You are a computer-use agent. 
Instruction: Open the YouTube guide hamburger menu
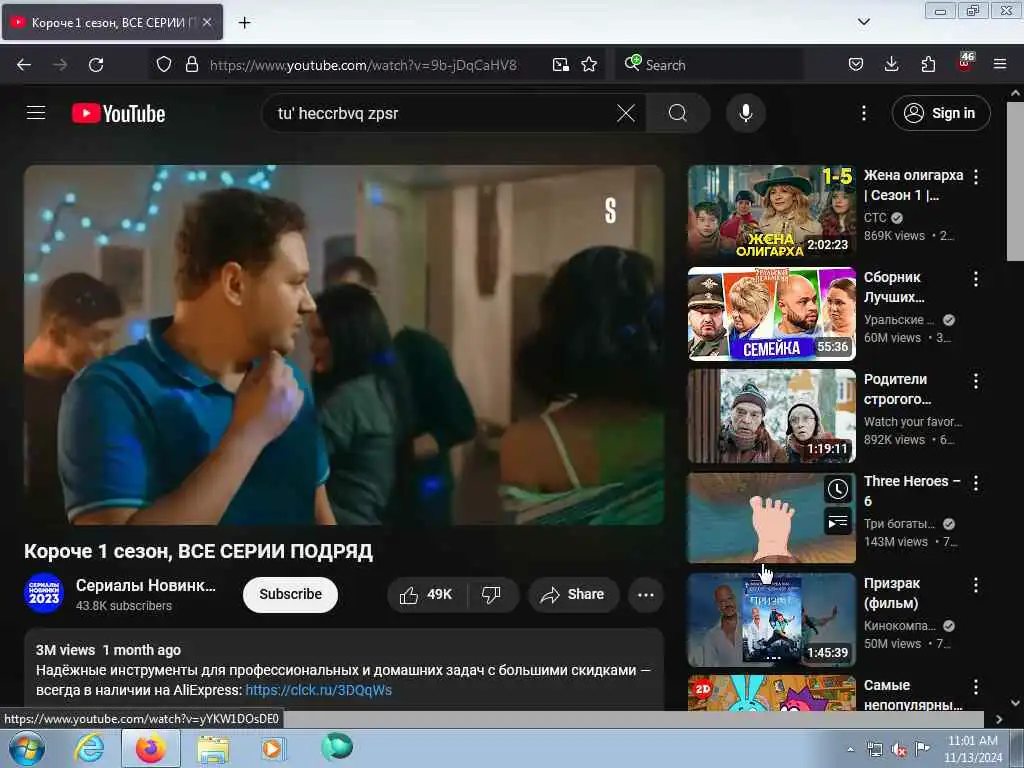pos(36,113)
